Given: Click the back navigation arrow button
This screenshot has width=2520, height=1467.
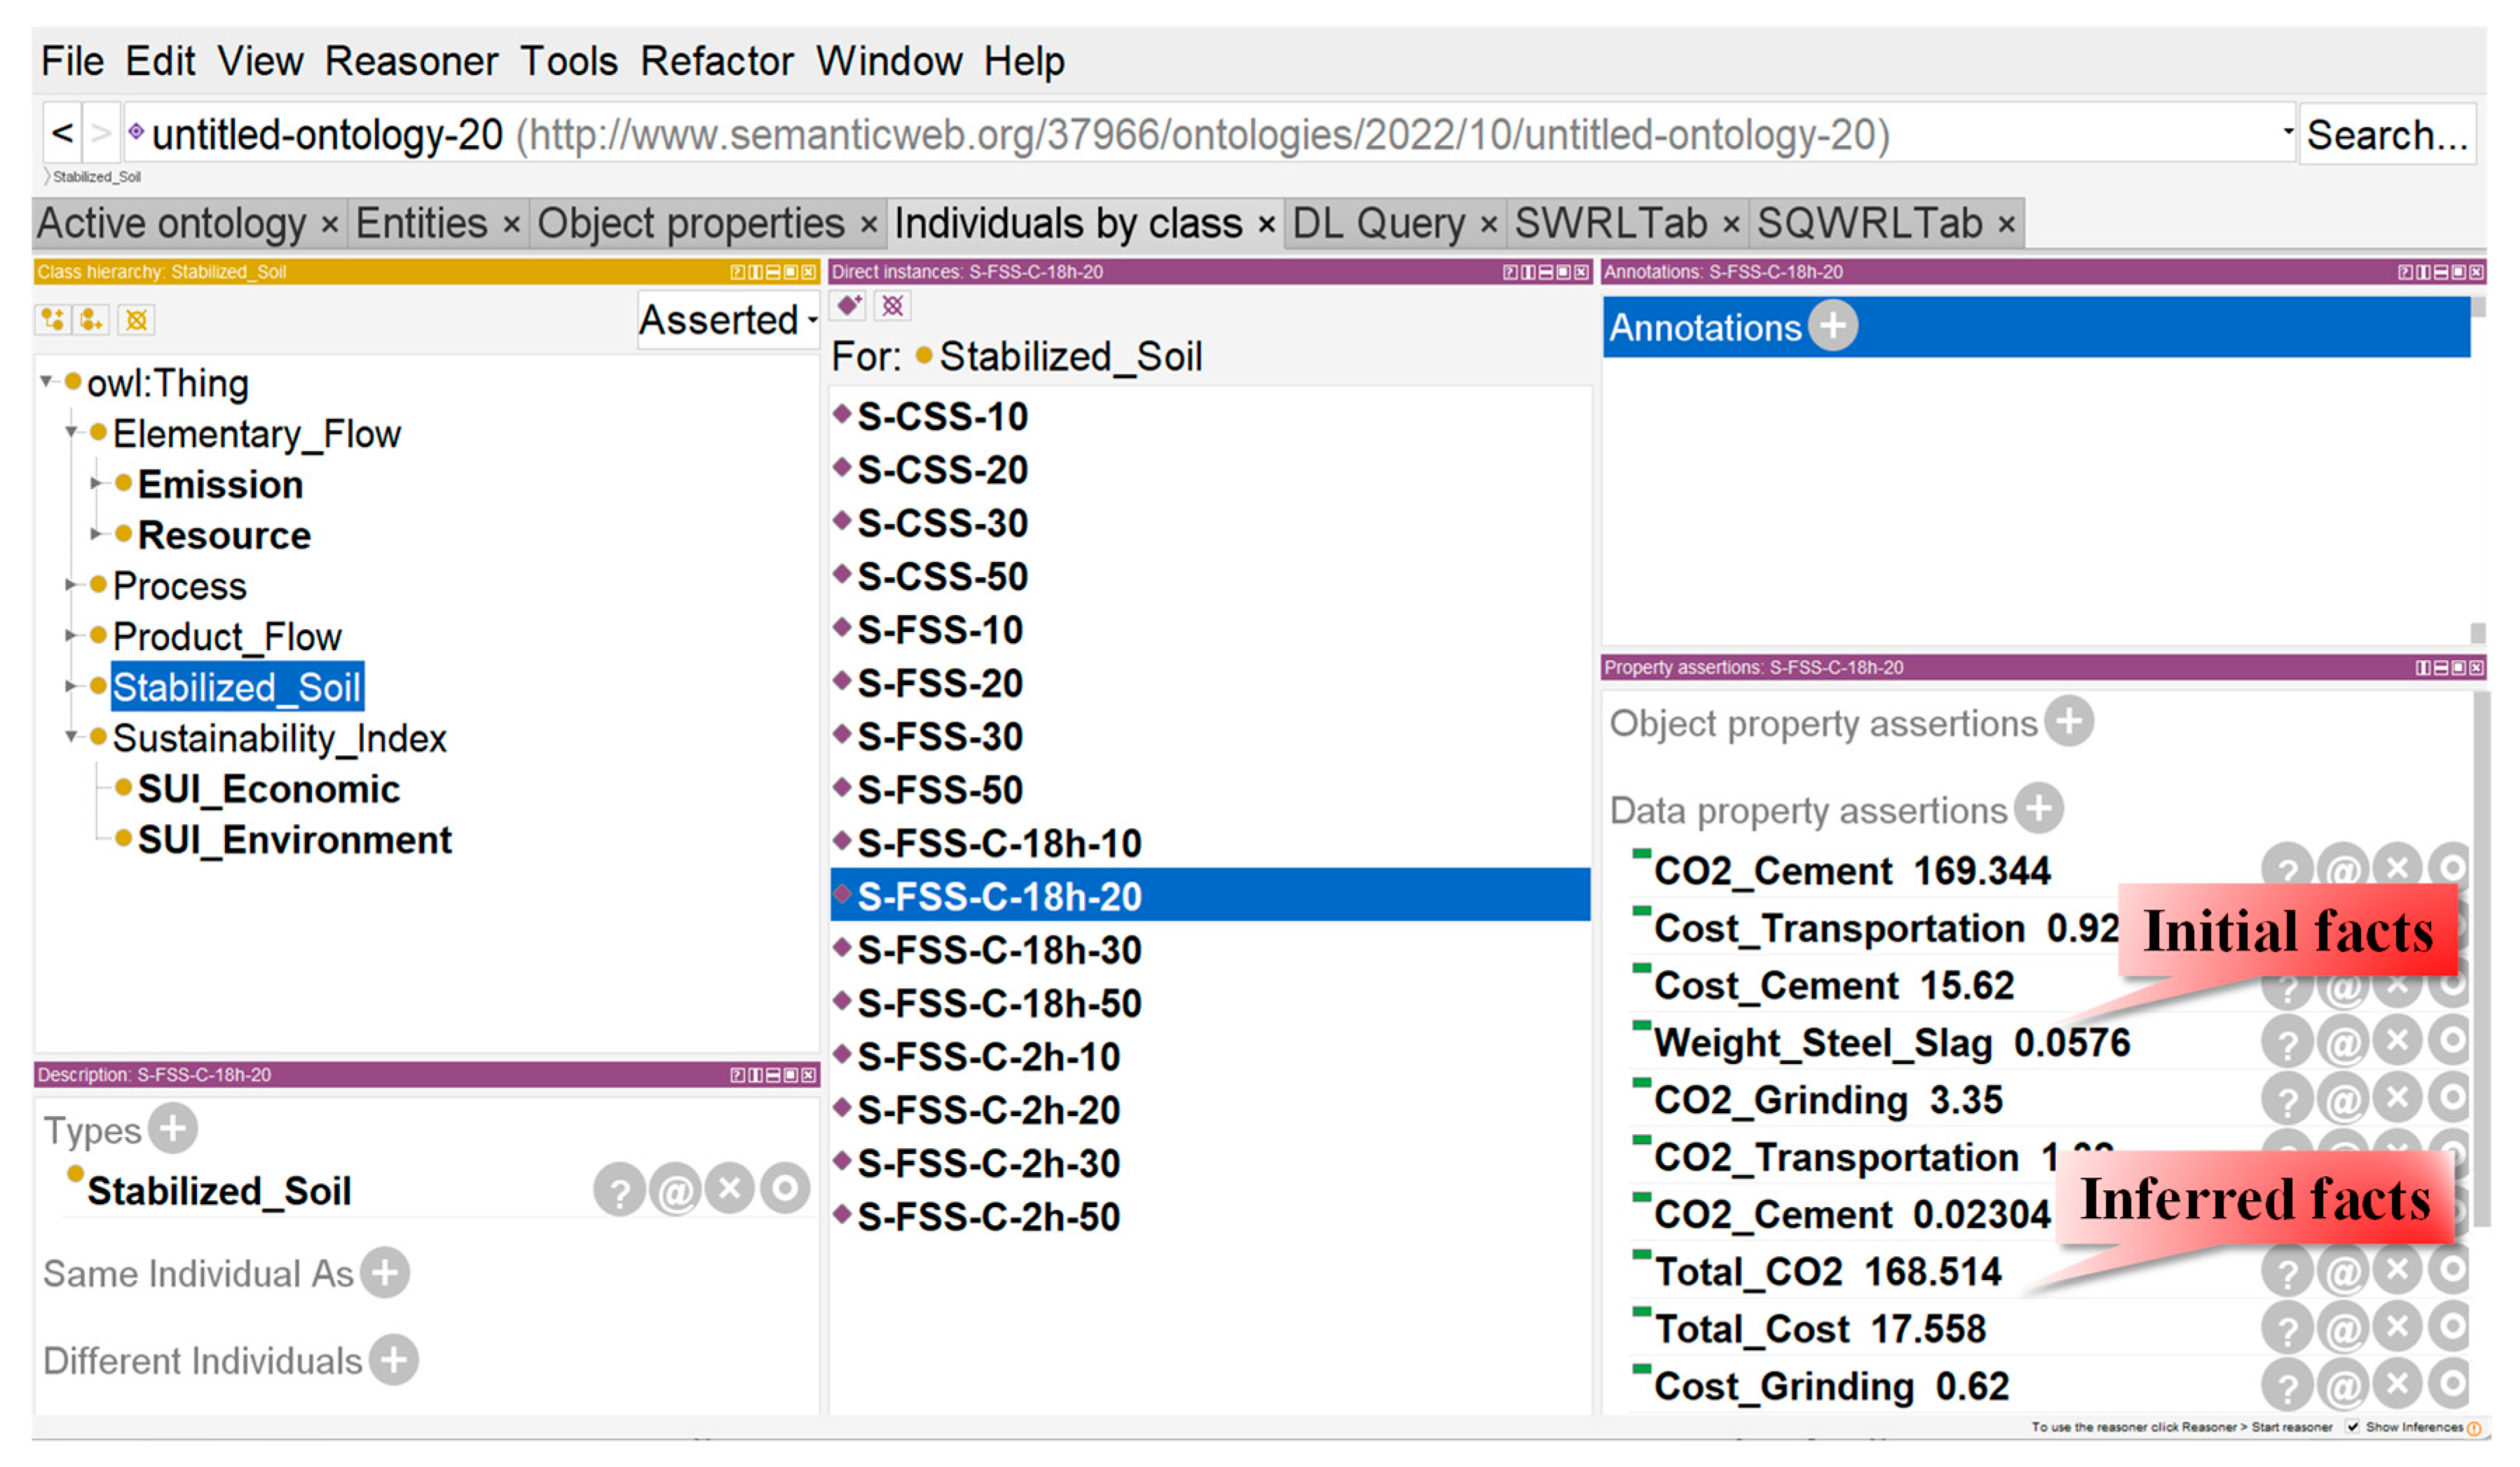Looking at the screenshot, I should pyautogui.click(x=62, y=133).
